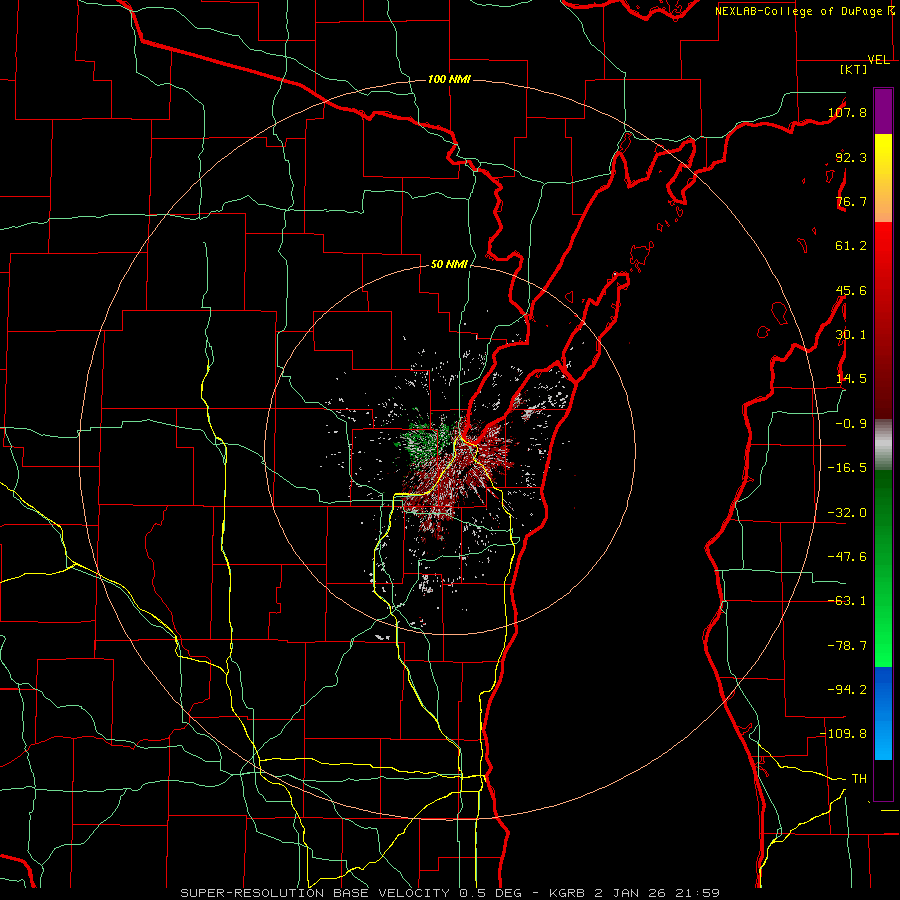Click the 107.8 legend value
The image size is (900, 900).
click(847, 112)
